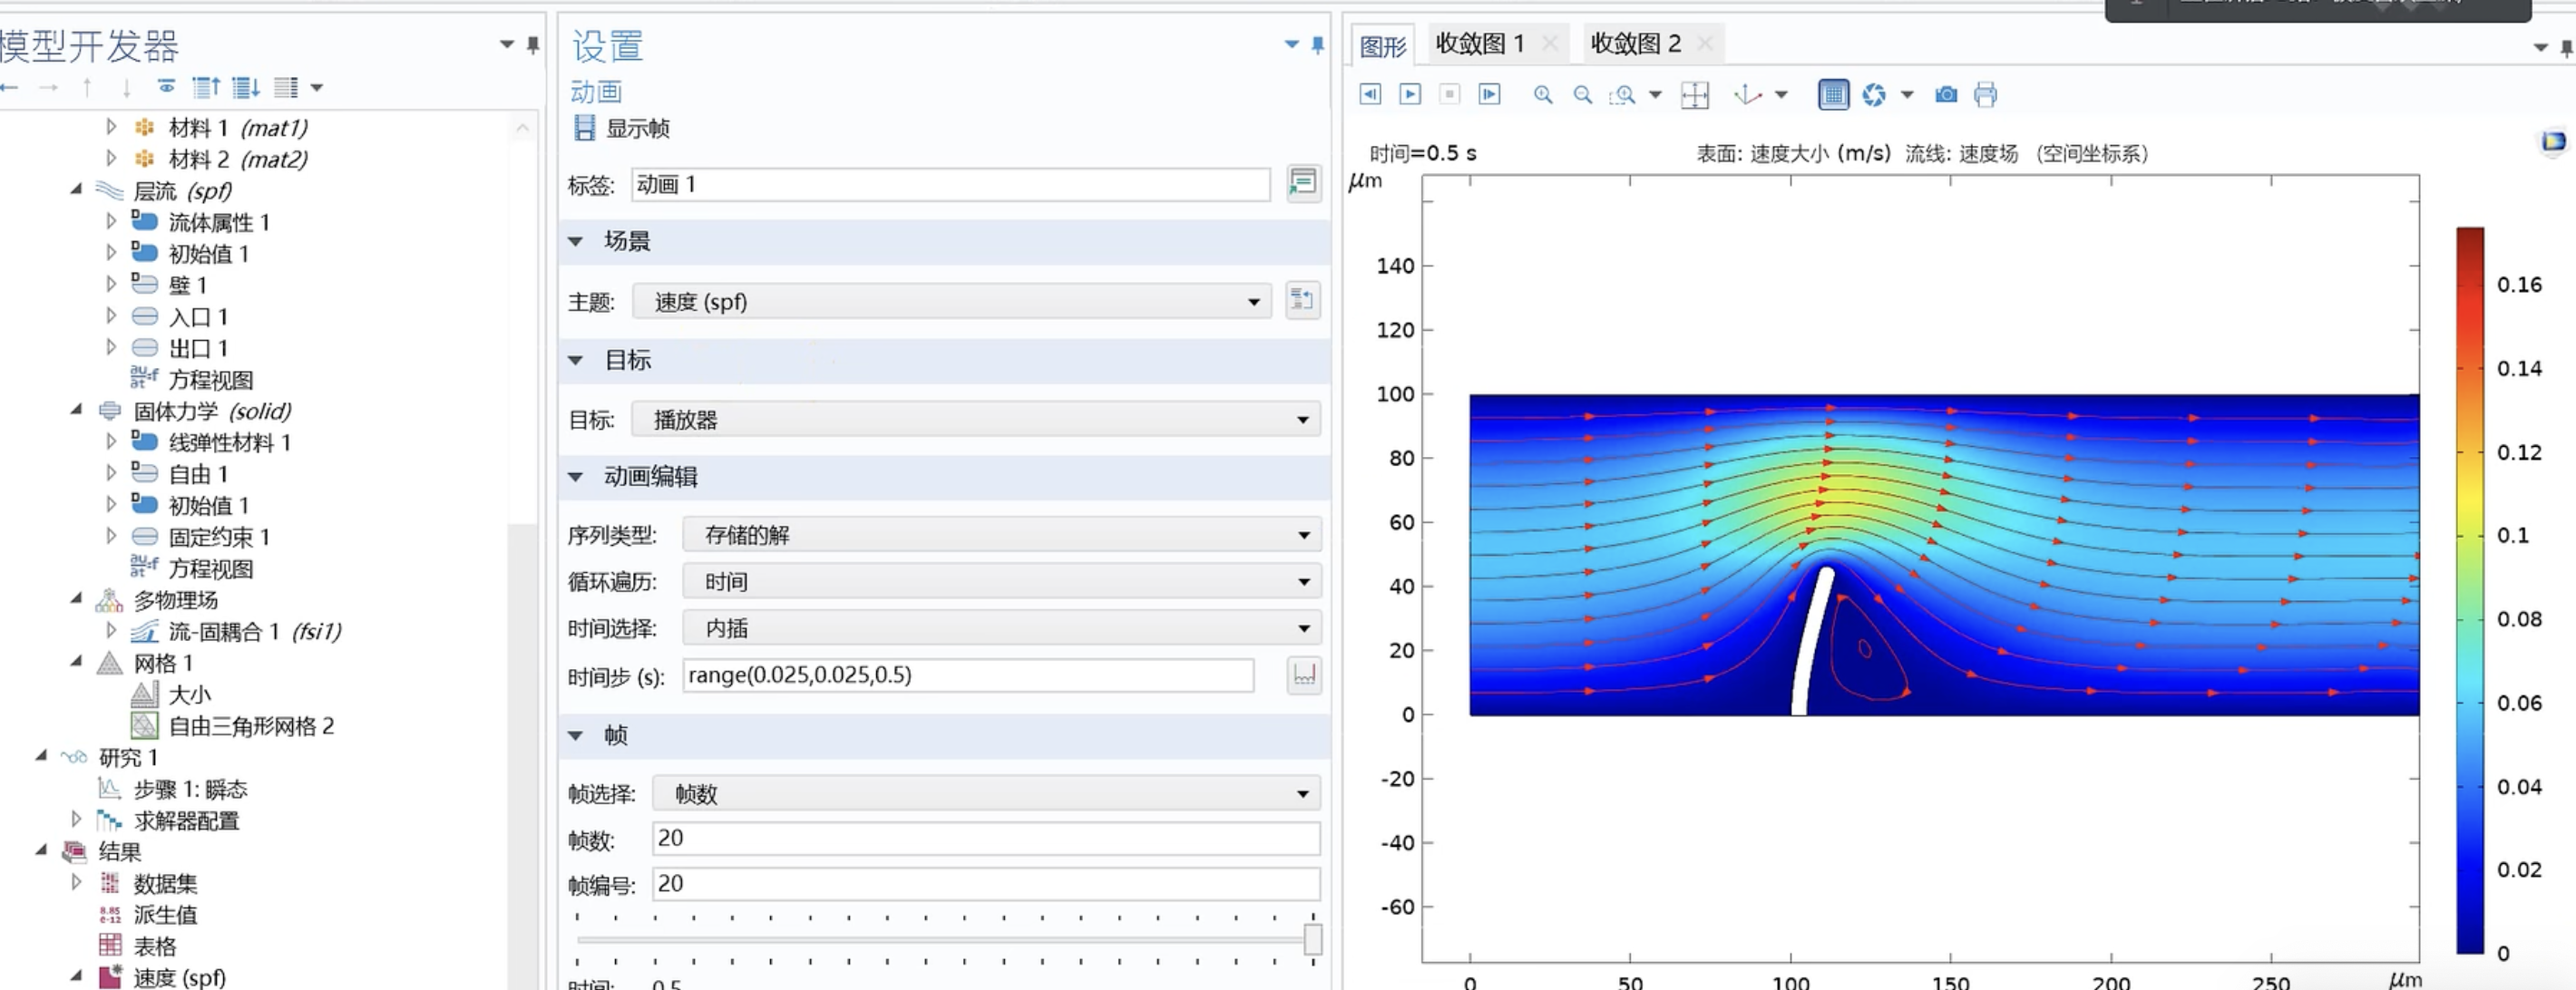The image size is (2576, 990).
Task: Play the animation in the graphics toolbar
Action: point(1410,94)
